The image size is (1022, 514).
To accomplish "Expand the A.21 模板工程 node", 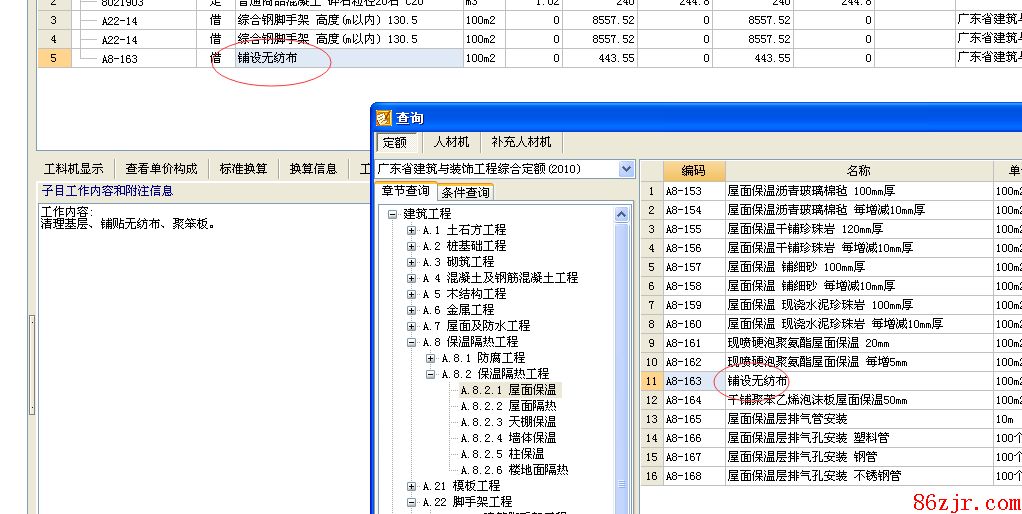I will [x=412, y=486].
